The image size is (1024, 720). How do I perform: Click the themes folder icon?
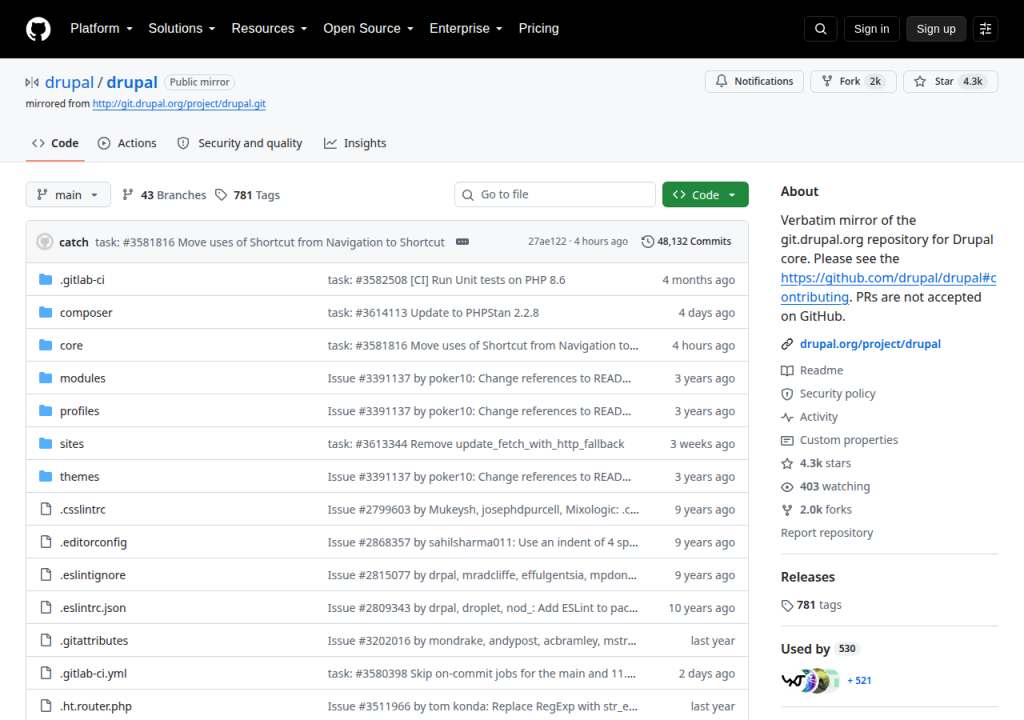[45, 476]
